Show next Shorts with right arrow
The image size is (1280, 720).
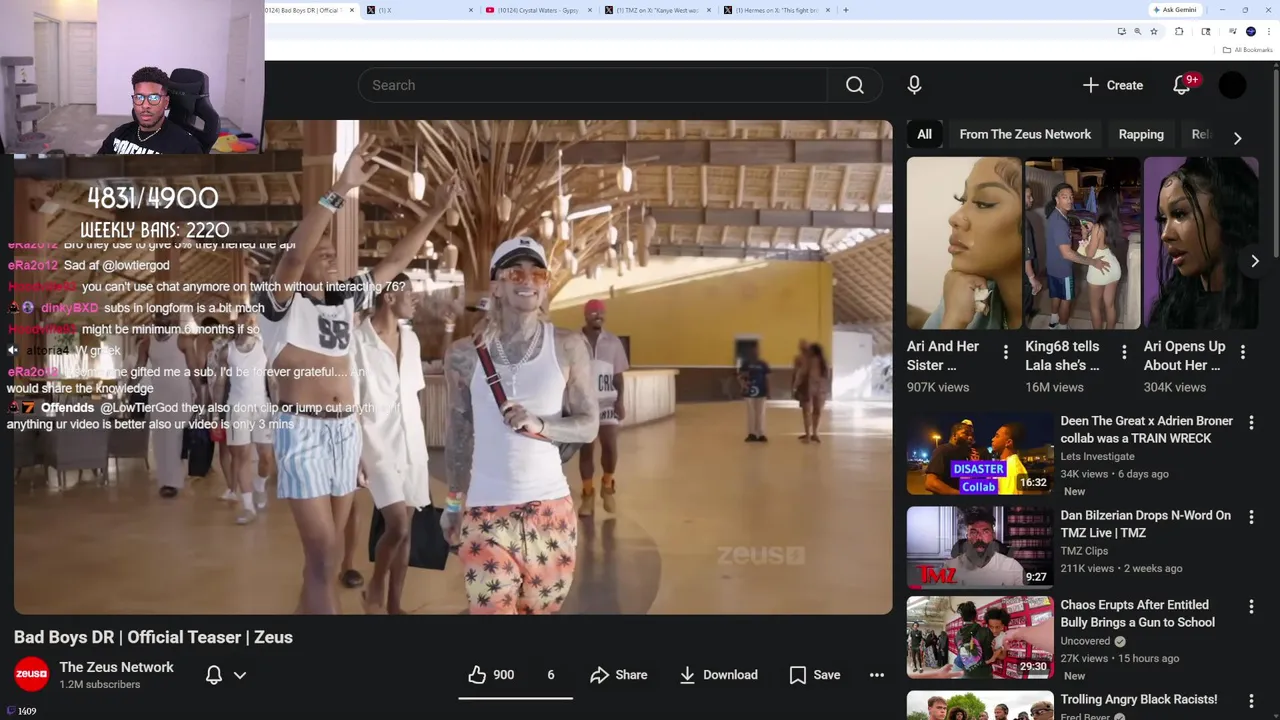1255,261
